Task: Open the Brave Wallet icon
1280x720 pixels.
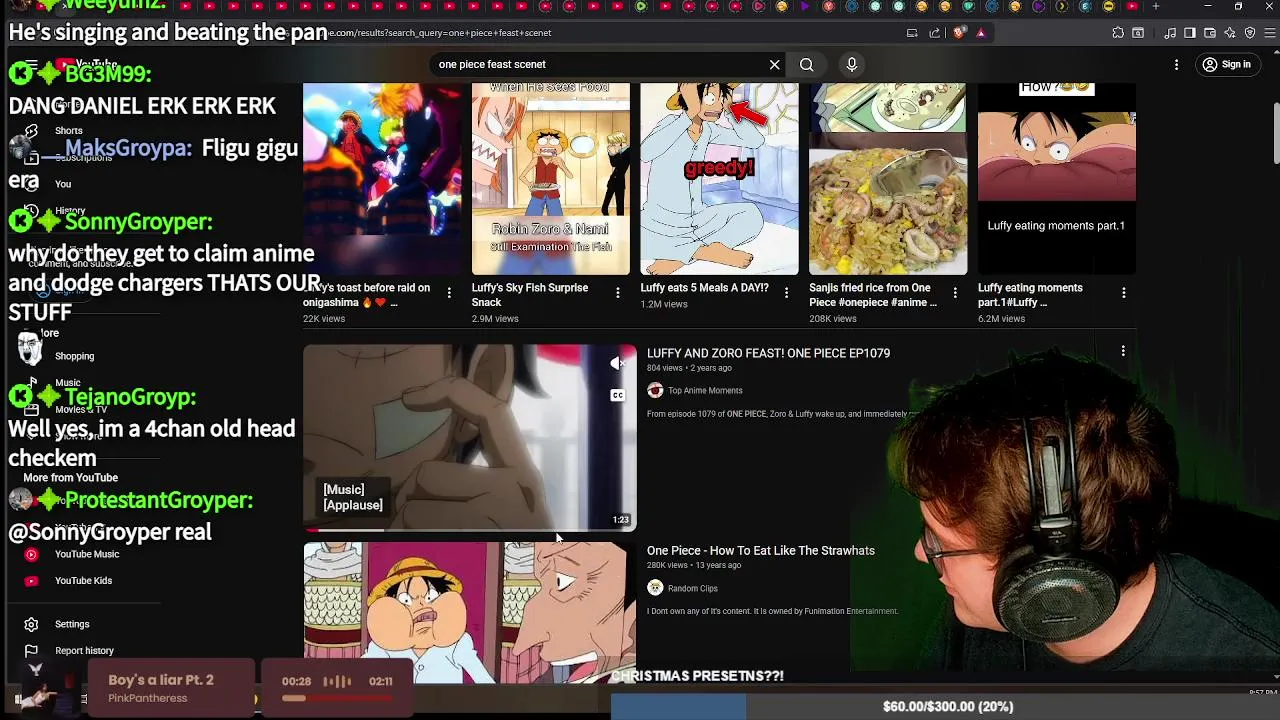Action: [1210, 33]
